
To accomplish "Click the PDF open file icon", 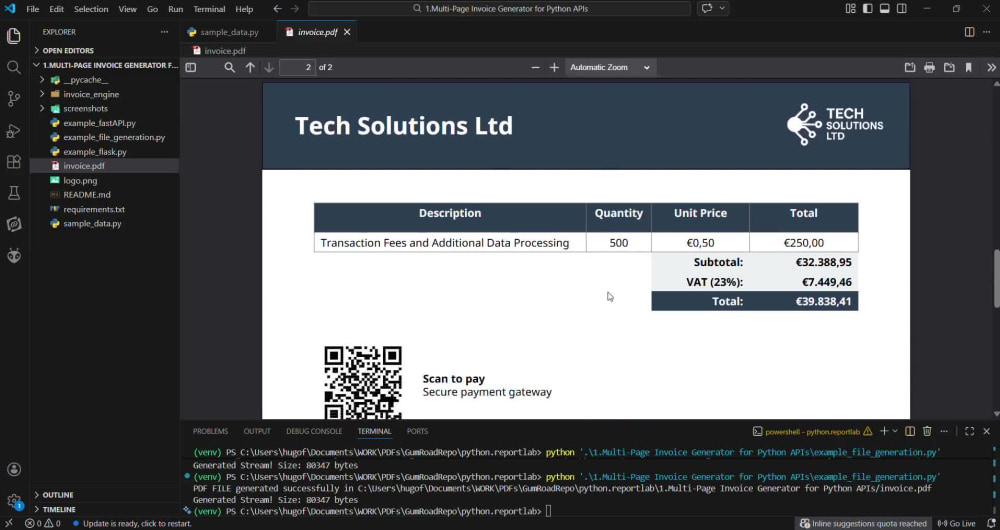I will click(x=910, y=67).
